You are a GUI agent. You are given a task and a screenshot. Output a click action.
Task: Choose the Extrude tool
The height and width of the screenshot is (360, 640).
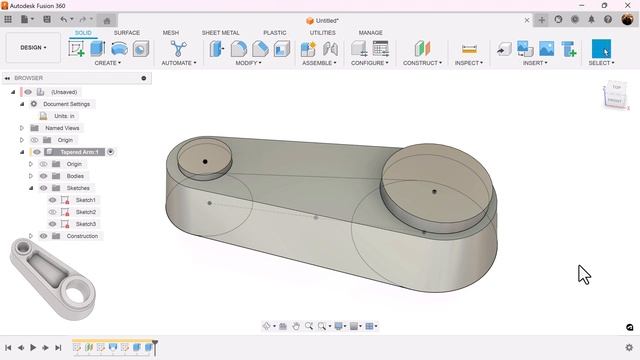98,49
